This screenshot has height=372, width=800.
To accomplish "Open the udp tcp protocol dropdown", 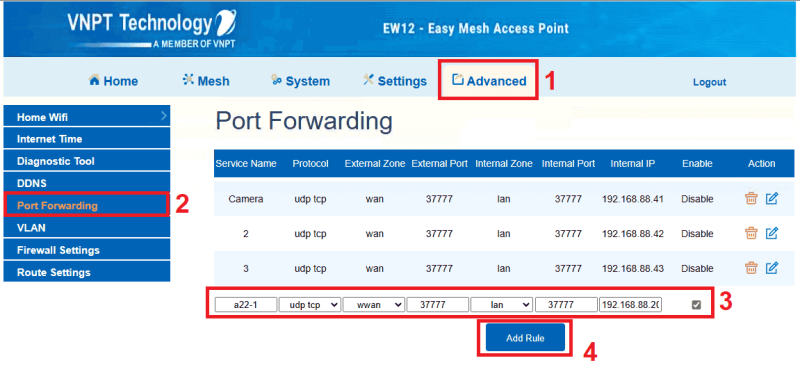I will coord(310,305).
